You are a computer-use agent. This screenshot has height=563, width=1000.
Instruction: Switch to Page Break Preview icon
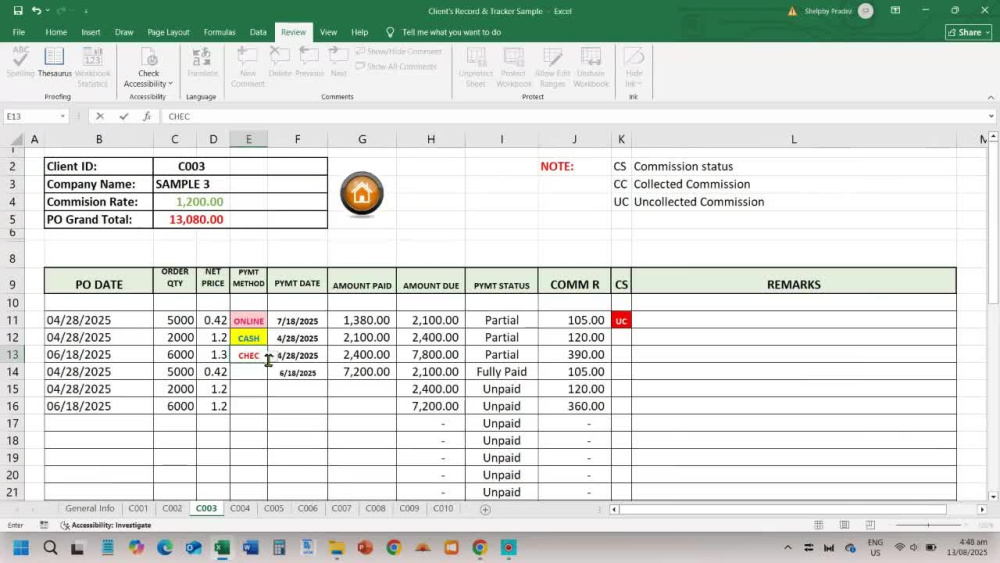[x=871, y=525]
